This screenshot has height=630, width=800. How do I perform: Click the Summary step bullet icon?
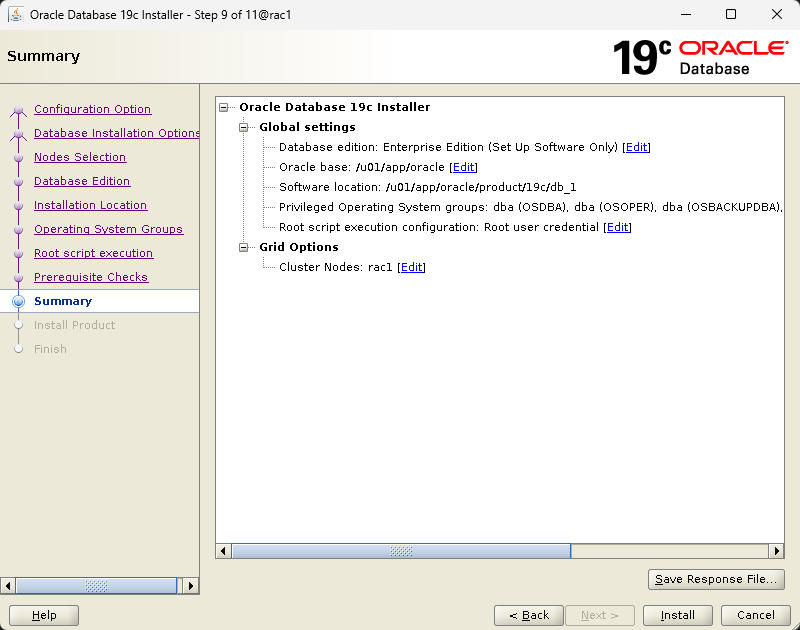tap(18, 301)
